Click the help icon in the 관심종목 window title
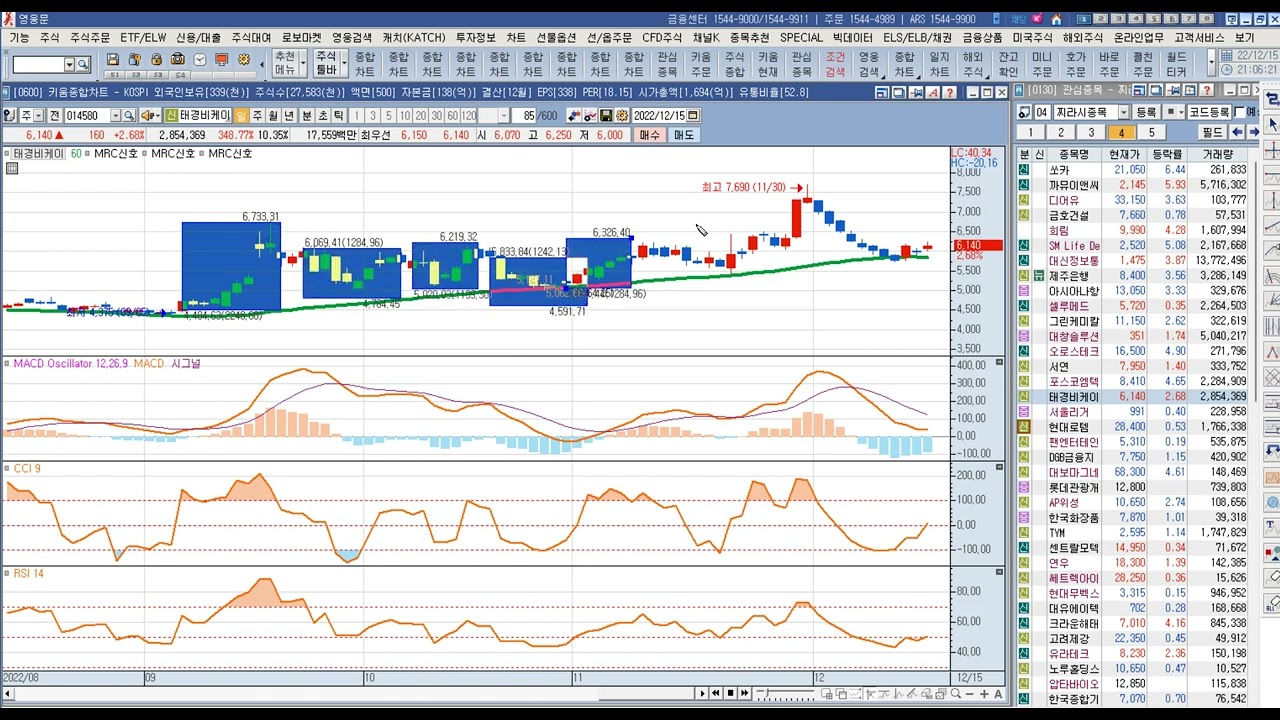 click(1206, 92)
